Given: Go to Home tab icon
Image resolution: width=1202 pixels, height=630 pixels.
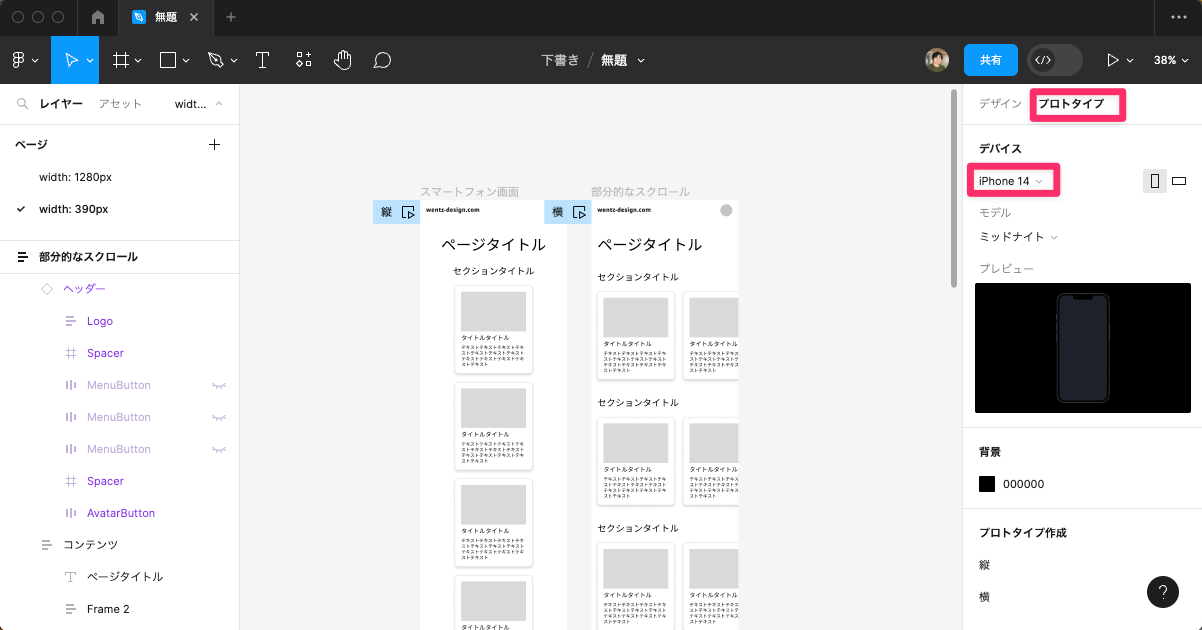Looking at the screenshot, I should [98, 17].
